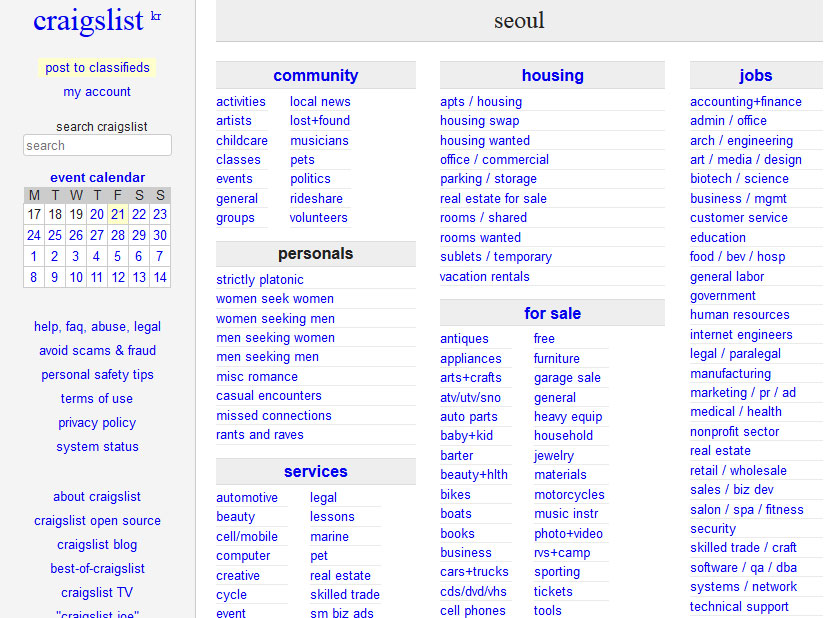
Task: Open real estate jobs link
Action: (720, 451)
